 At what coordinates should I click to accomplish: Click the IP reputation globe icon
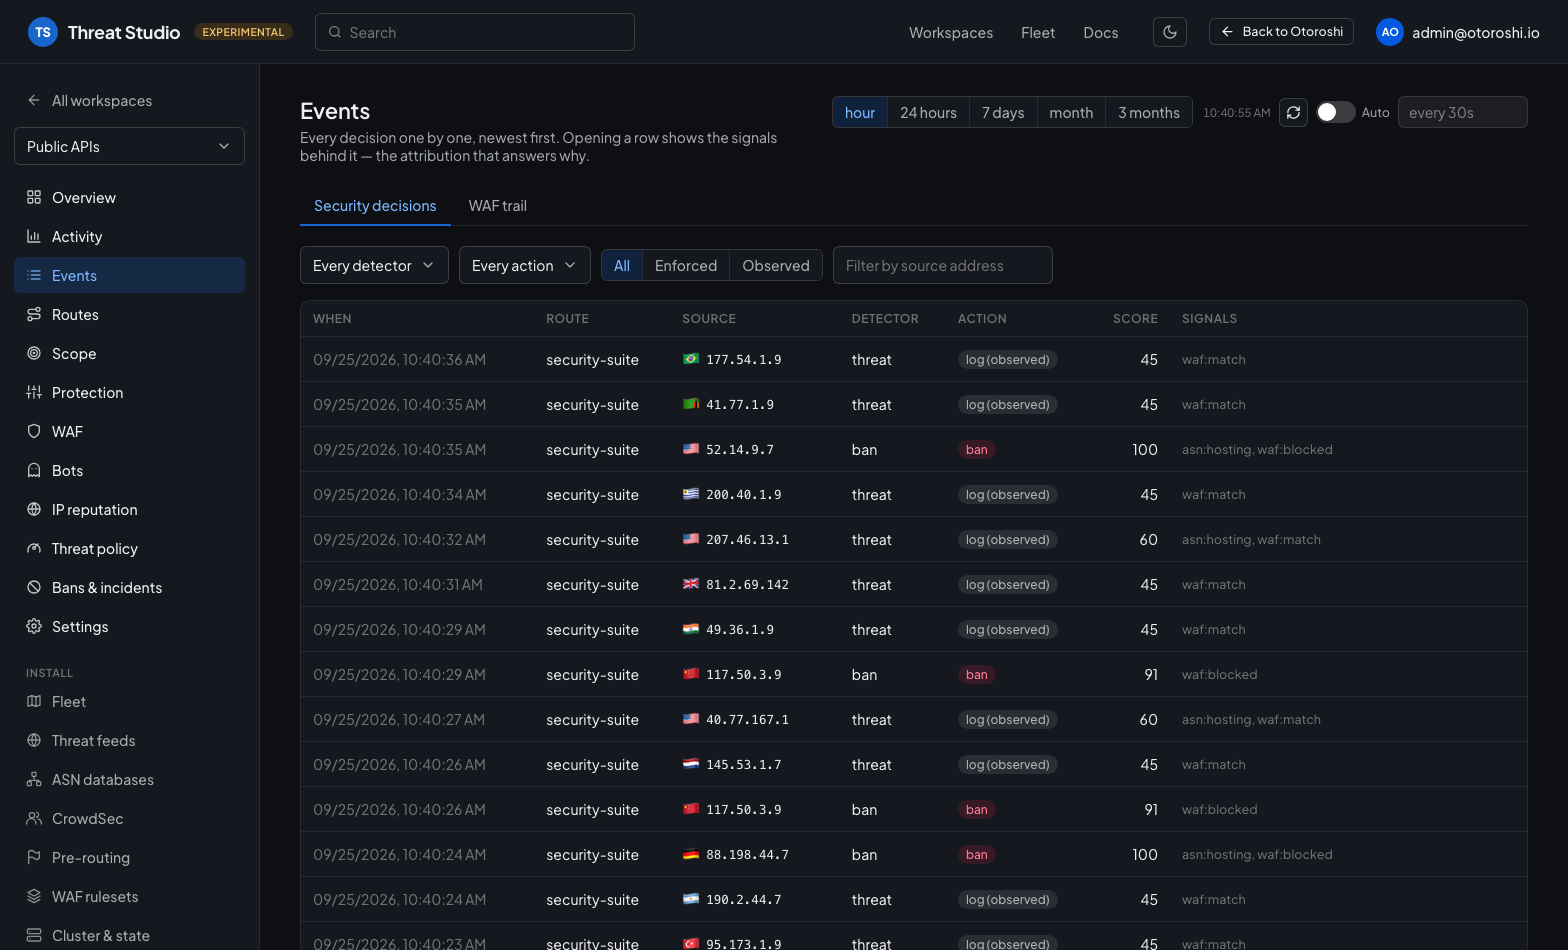[34, 509]
